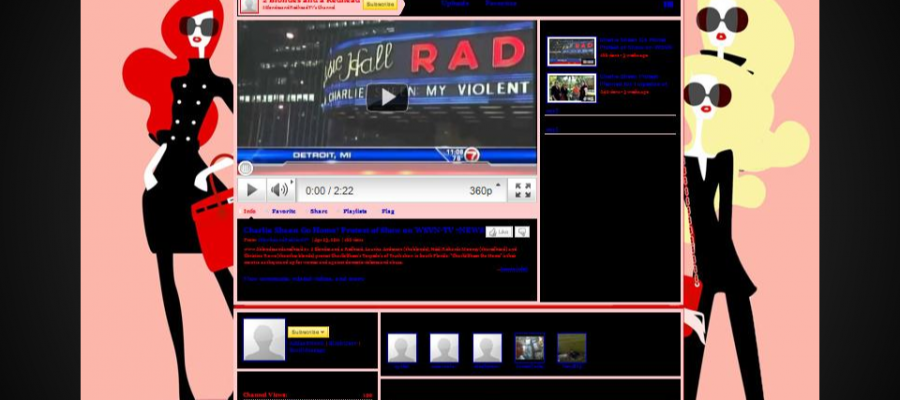Click the more info link under description
The height and width of the screenshot is (400, 900).
click(513, 269)
